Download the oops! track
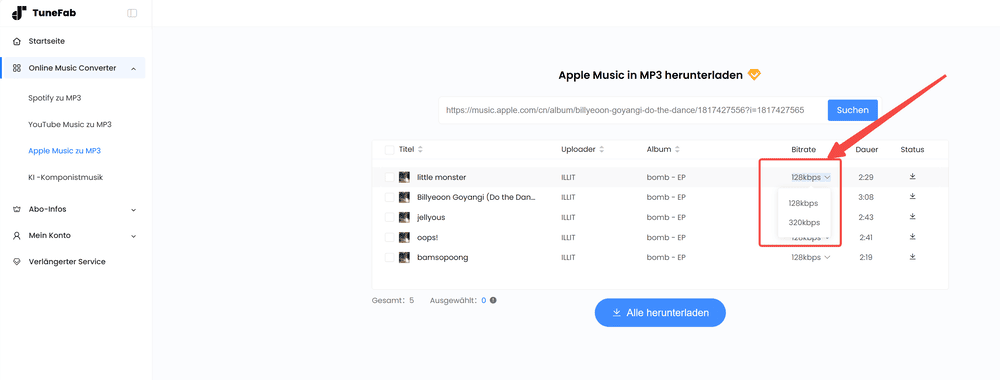Image resolution: width=1000 pixels, height=380 pixels. (912, 237)
